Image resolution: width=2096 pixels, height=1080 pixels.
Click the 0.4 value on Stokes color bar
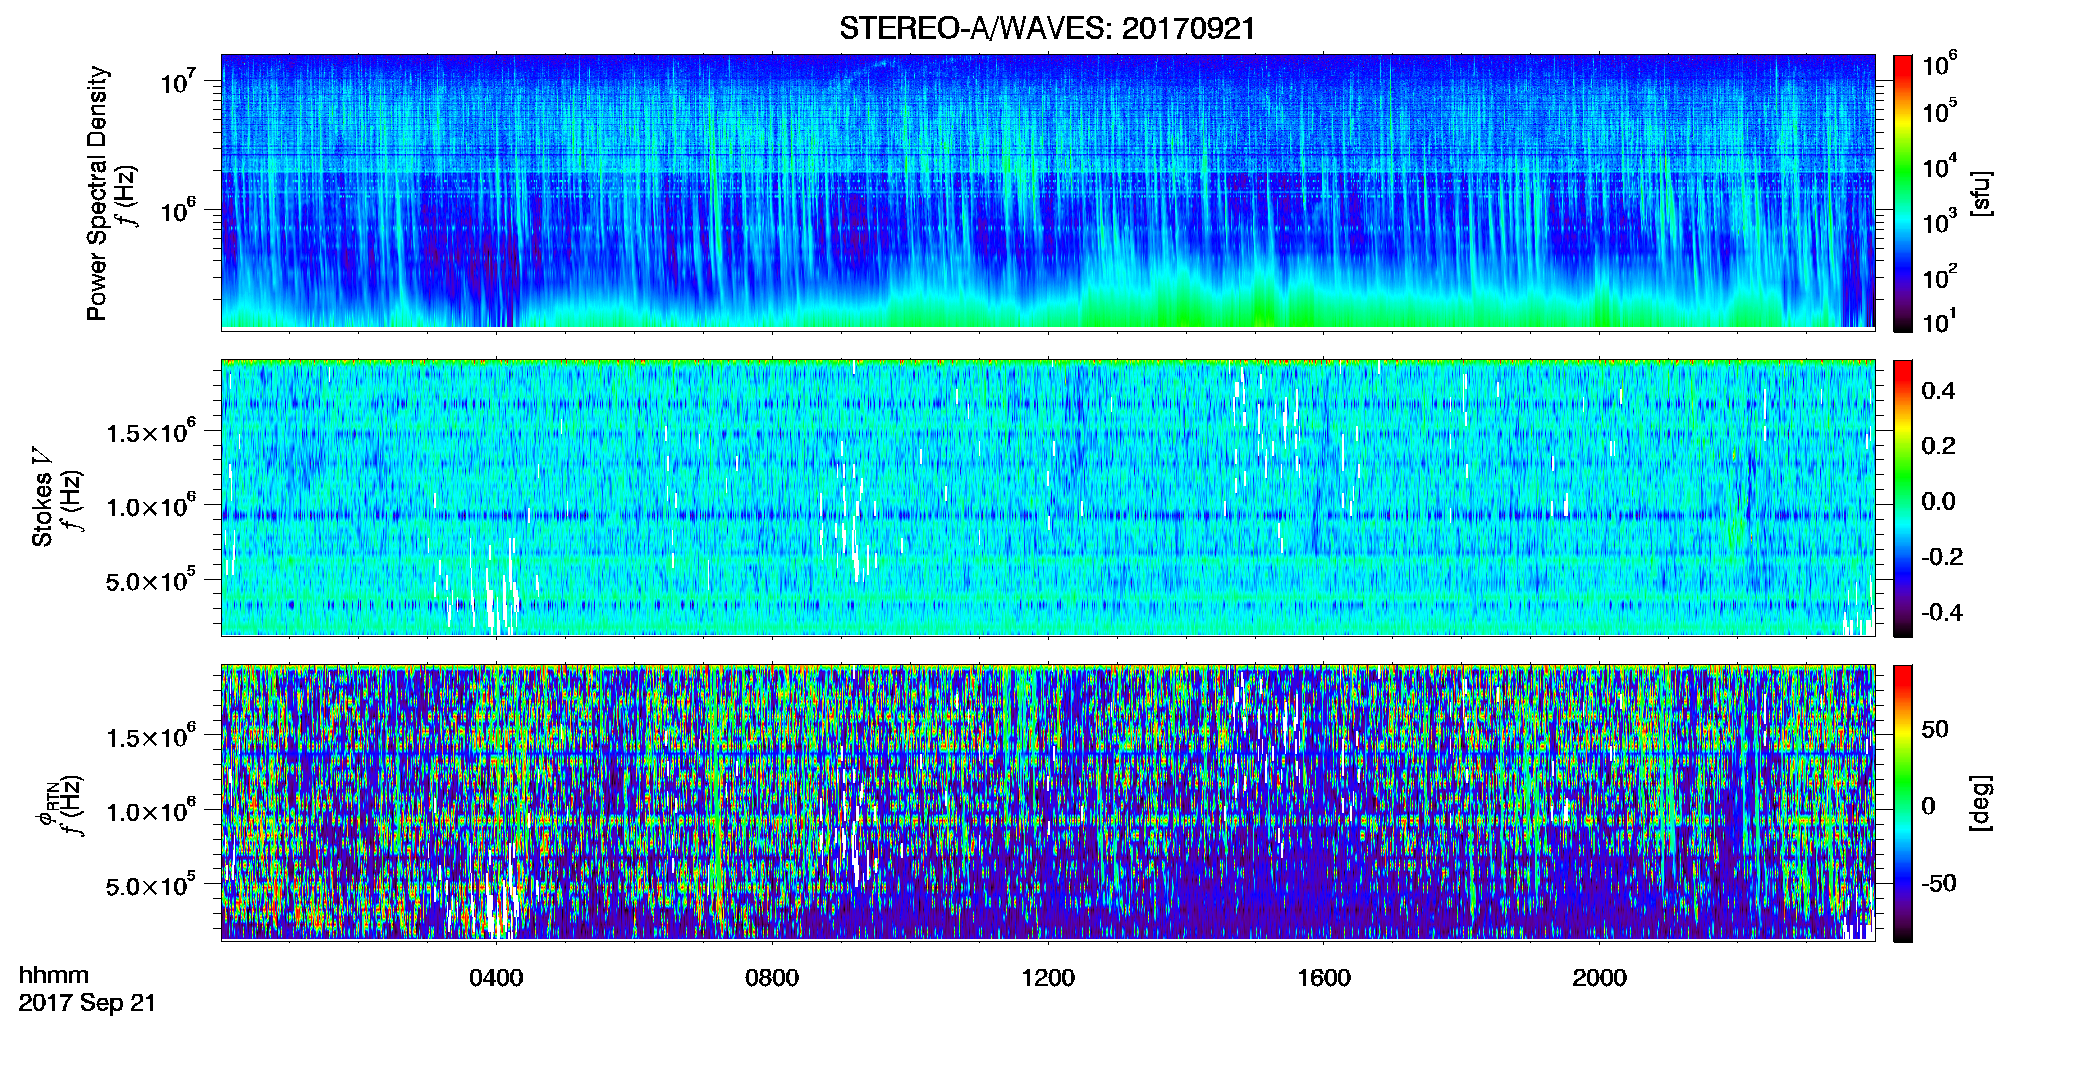pyautogui.click(x=1938, y=391)
